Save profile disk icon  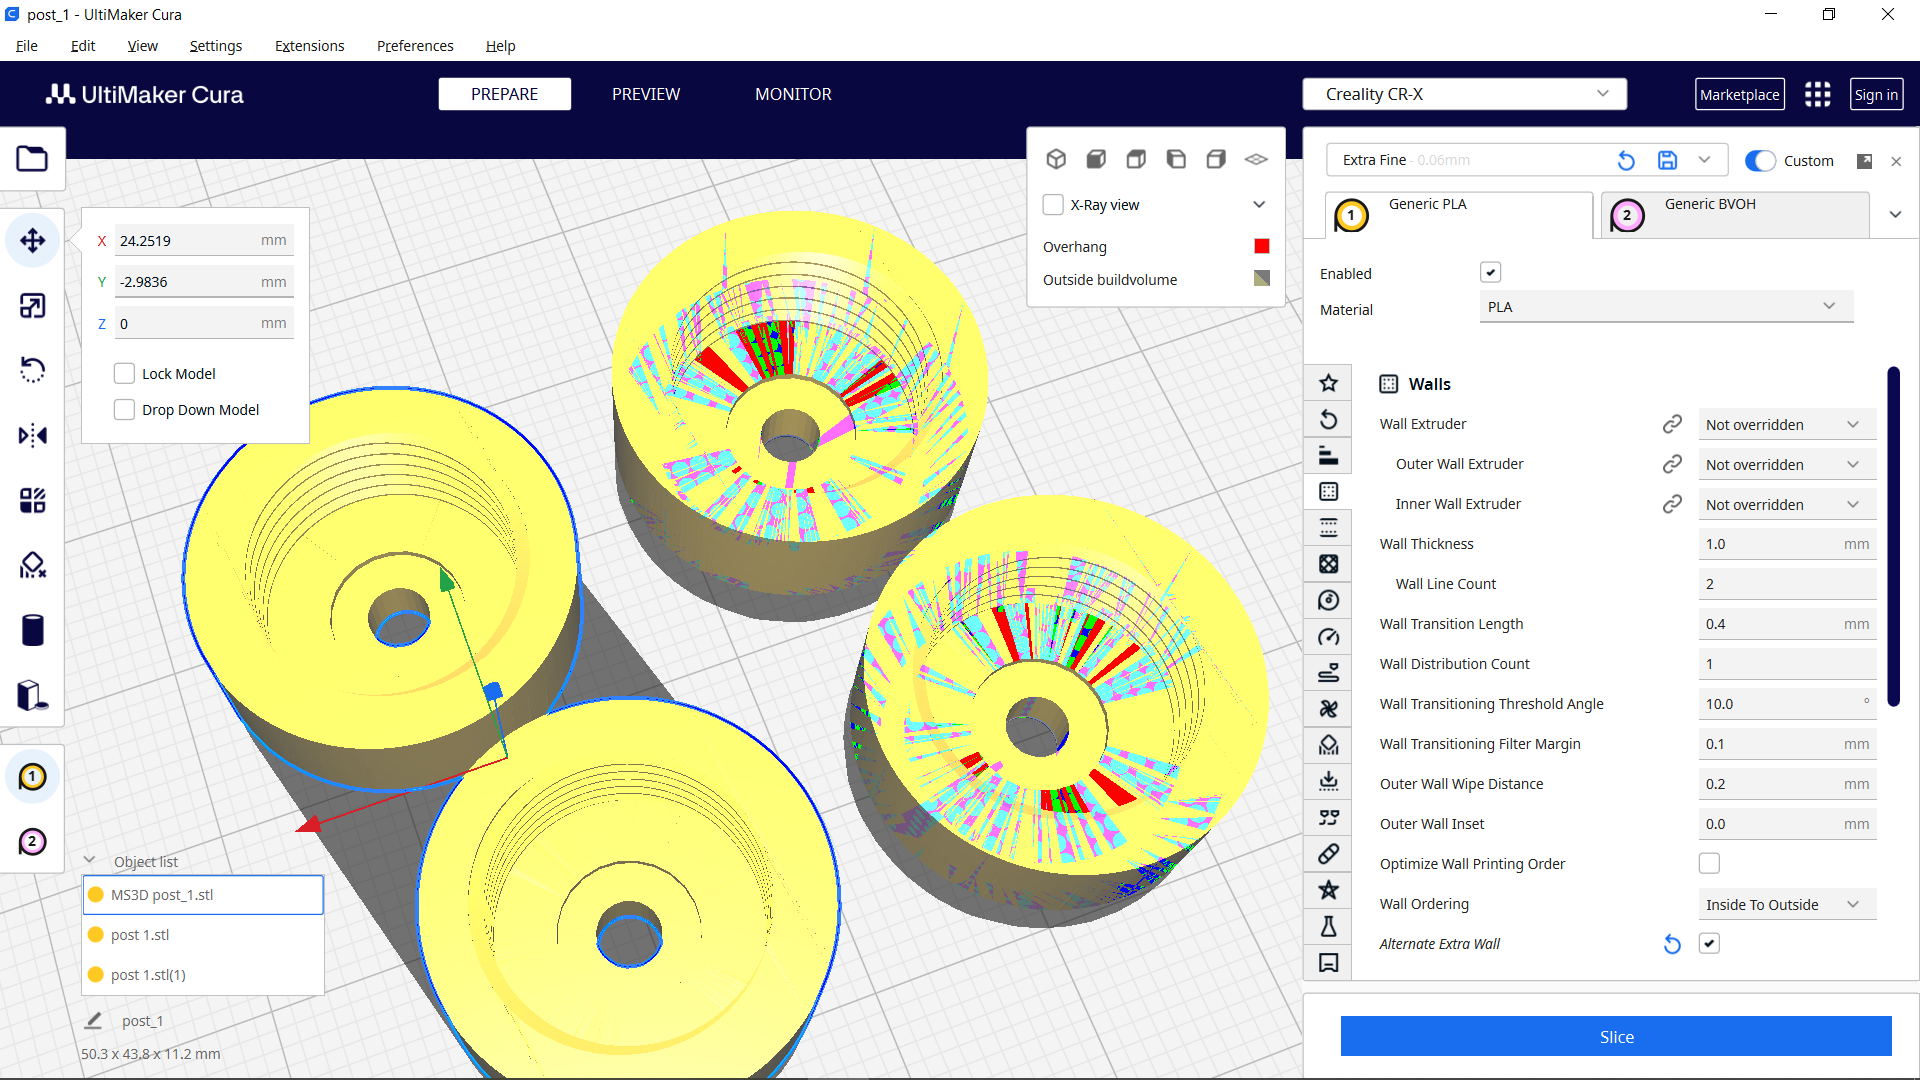pos(1667,160)
